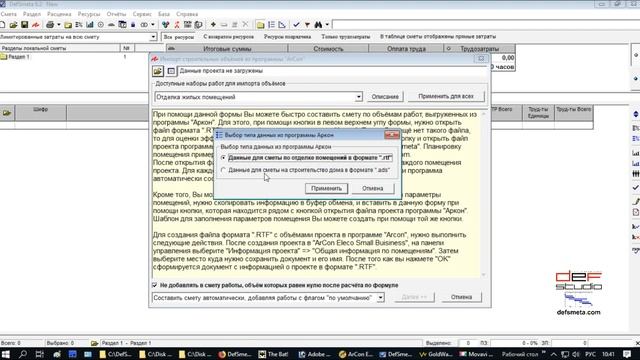Click the folder icon in the bottom status bar
Viewport: 640px width, 360px height.
pos(94,343)
